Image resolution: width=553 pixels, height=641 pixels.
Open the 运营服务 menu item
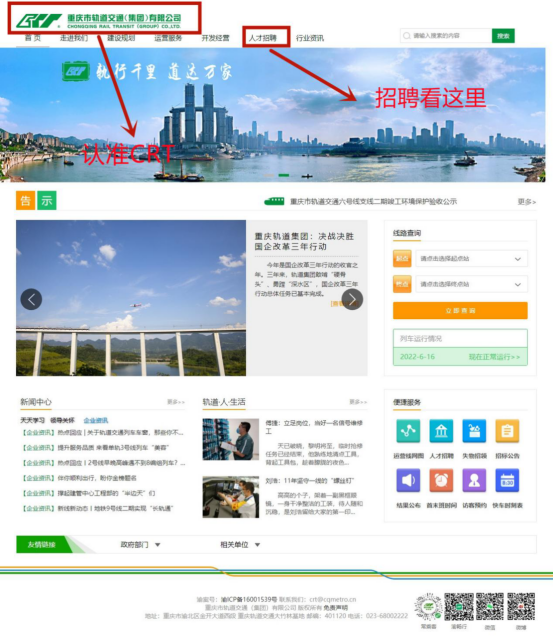click(168, 38)
